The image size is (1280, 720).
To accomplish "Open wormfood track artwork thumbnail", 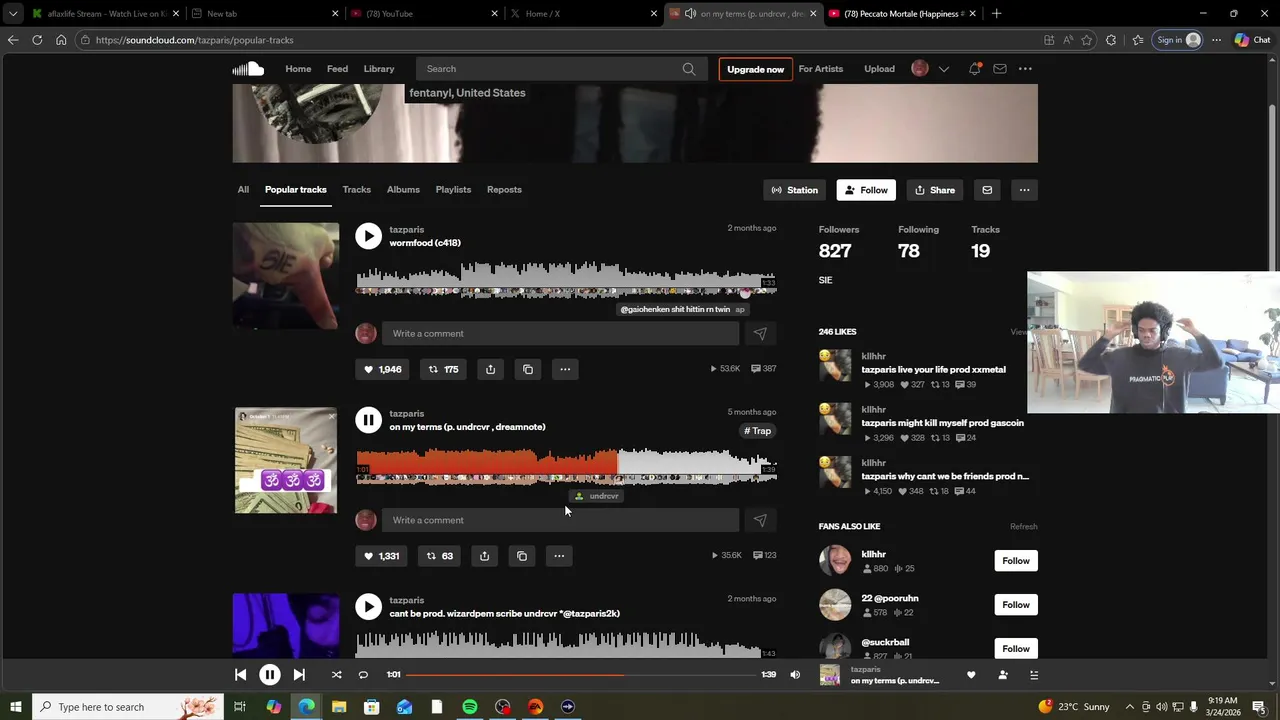I will tap(286, 276).
